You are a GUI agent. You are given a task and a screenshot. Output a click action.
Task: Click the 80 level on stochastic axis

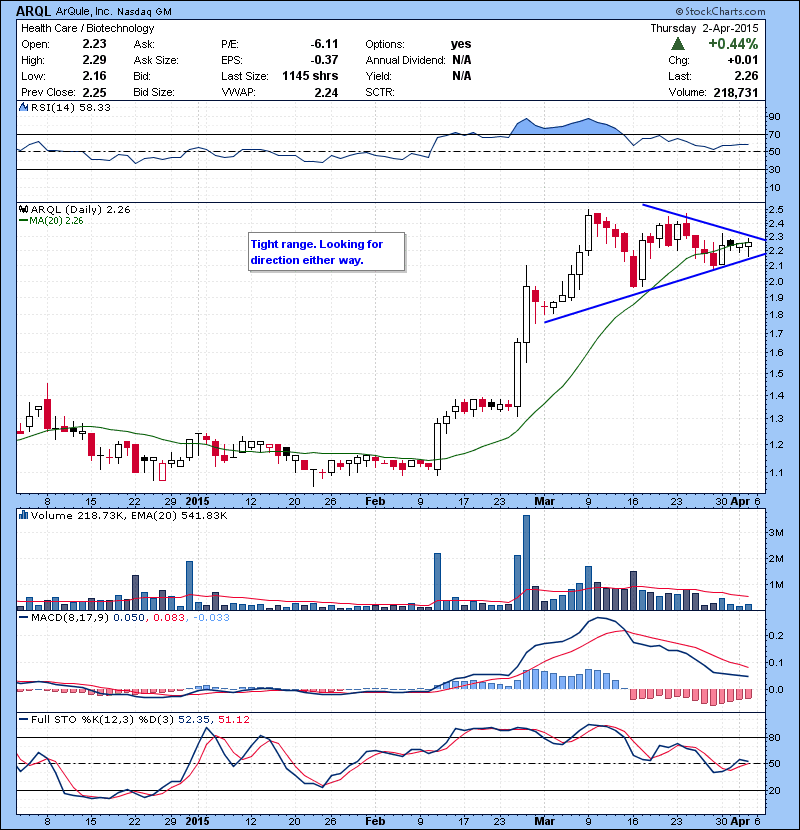(774, 737)
